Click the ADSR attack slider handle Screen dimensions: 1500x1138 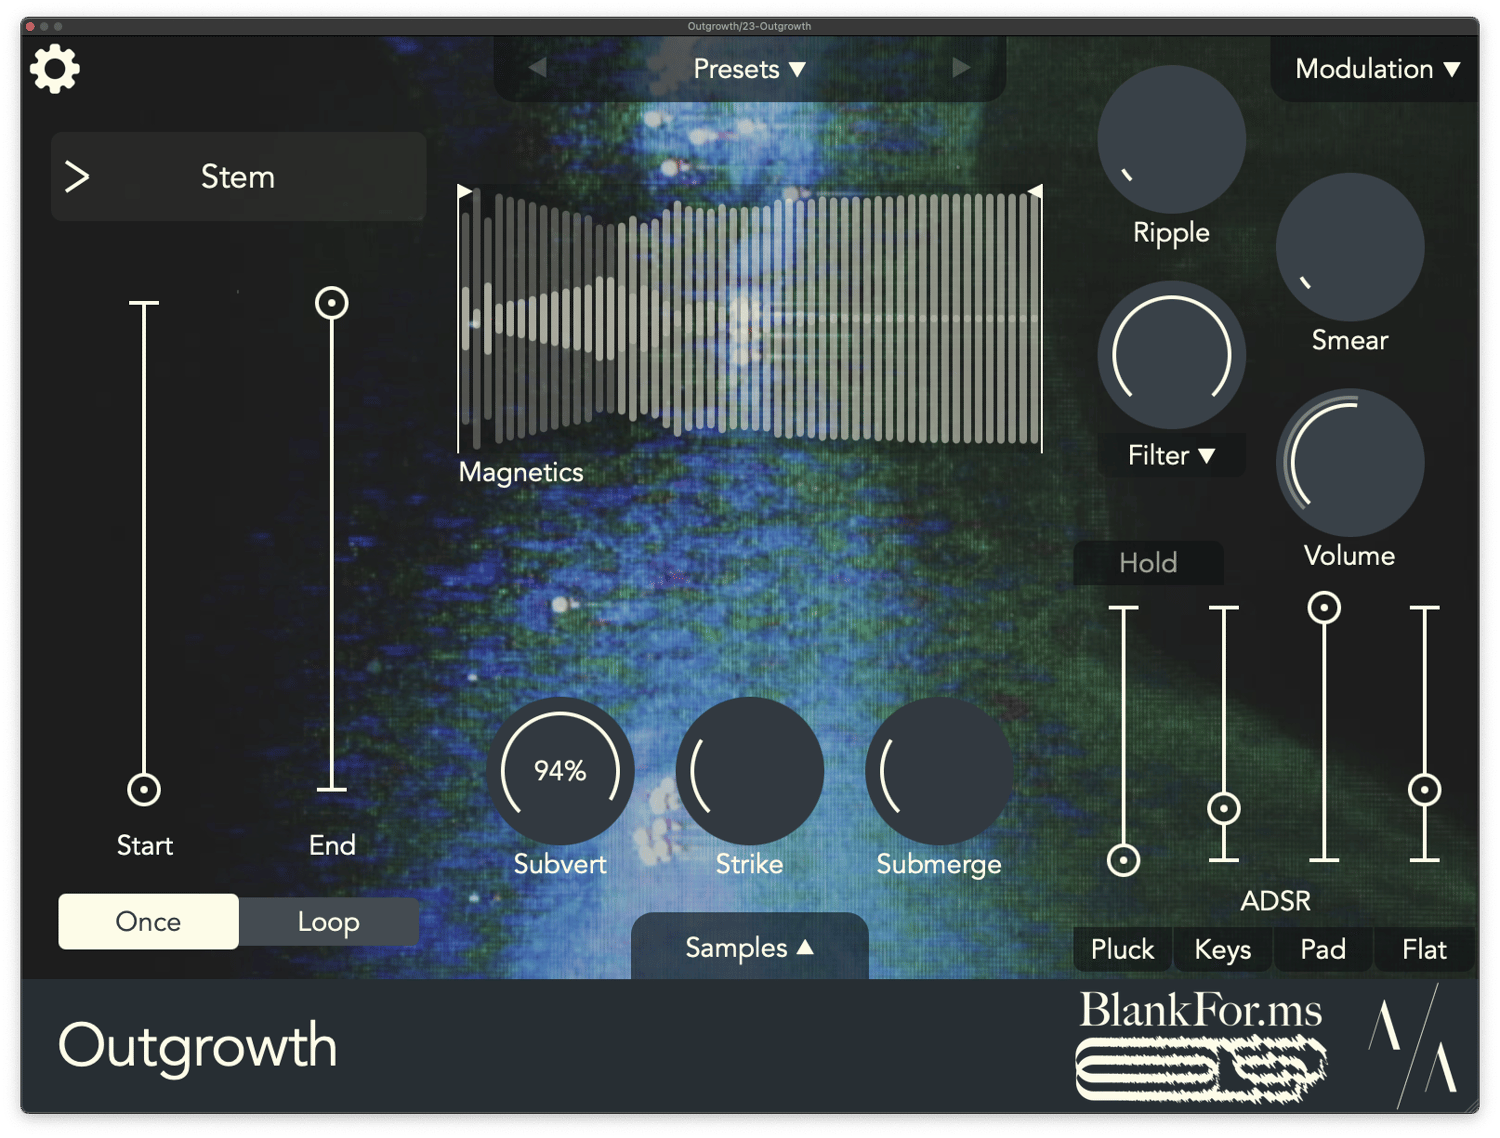click(x=1123, y=860)
